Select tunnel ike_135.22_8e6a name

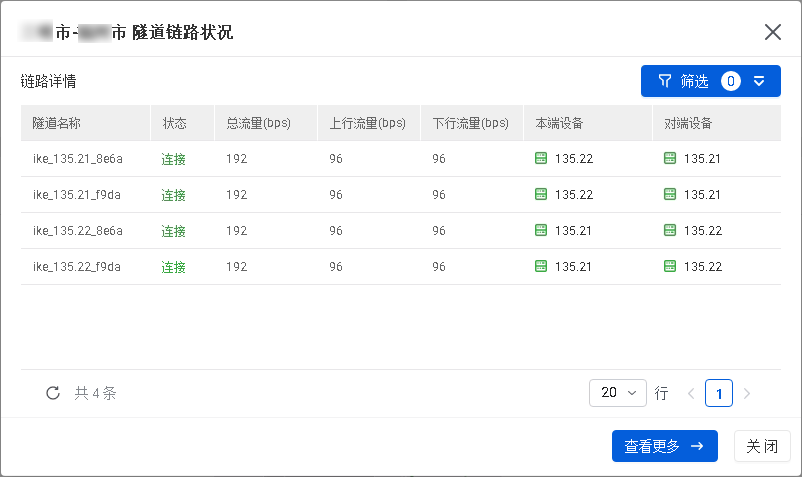pyautogui.click(x=78, y=231)
